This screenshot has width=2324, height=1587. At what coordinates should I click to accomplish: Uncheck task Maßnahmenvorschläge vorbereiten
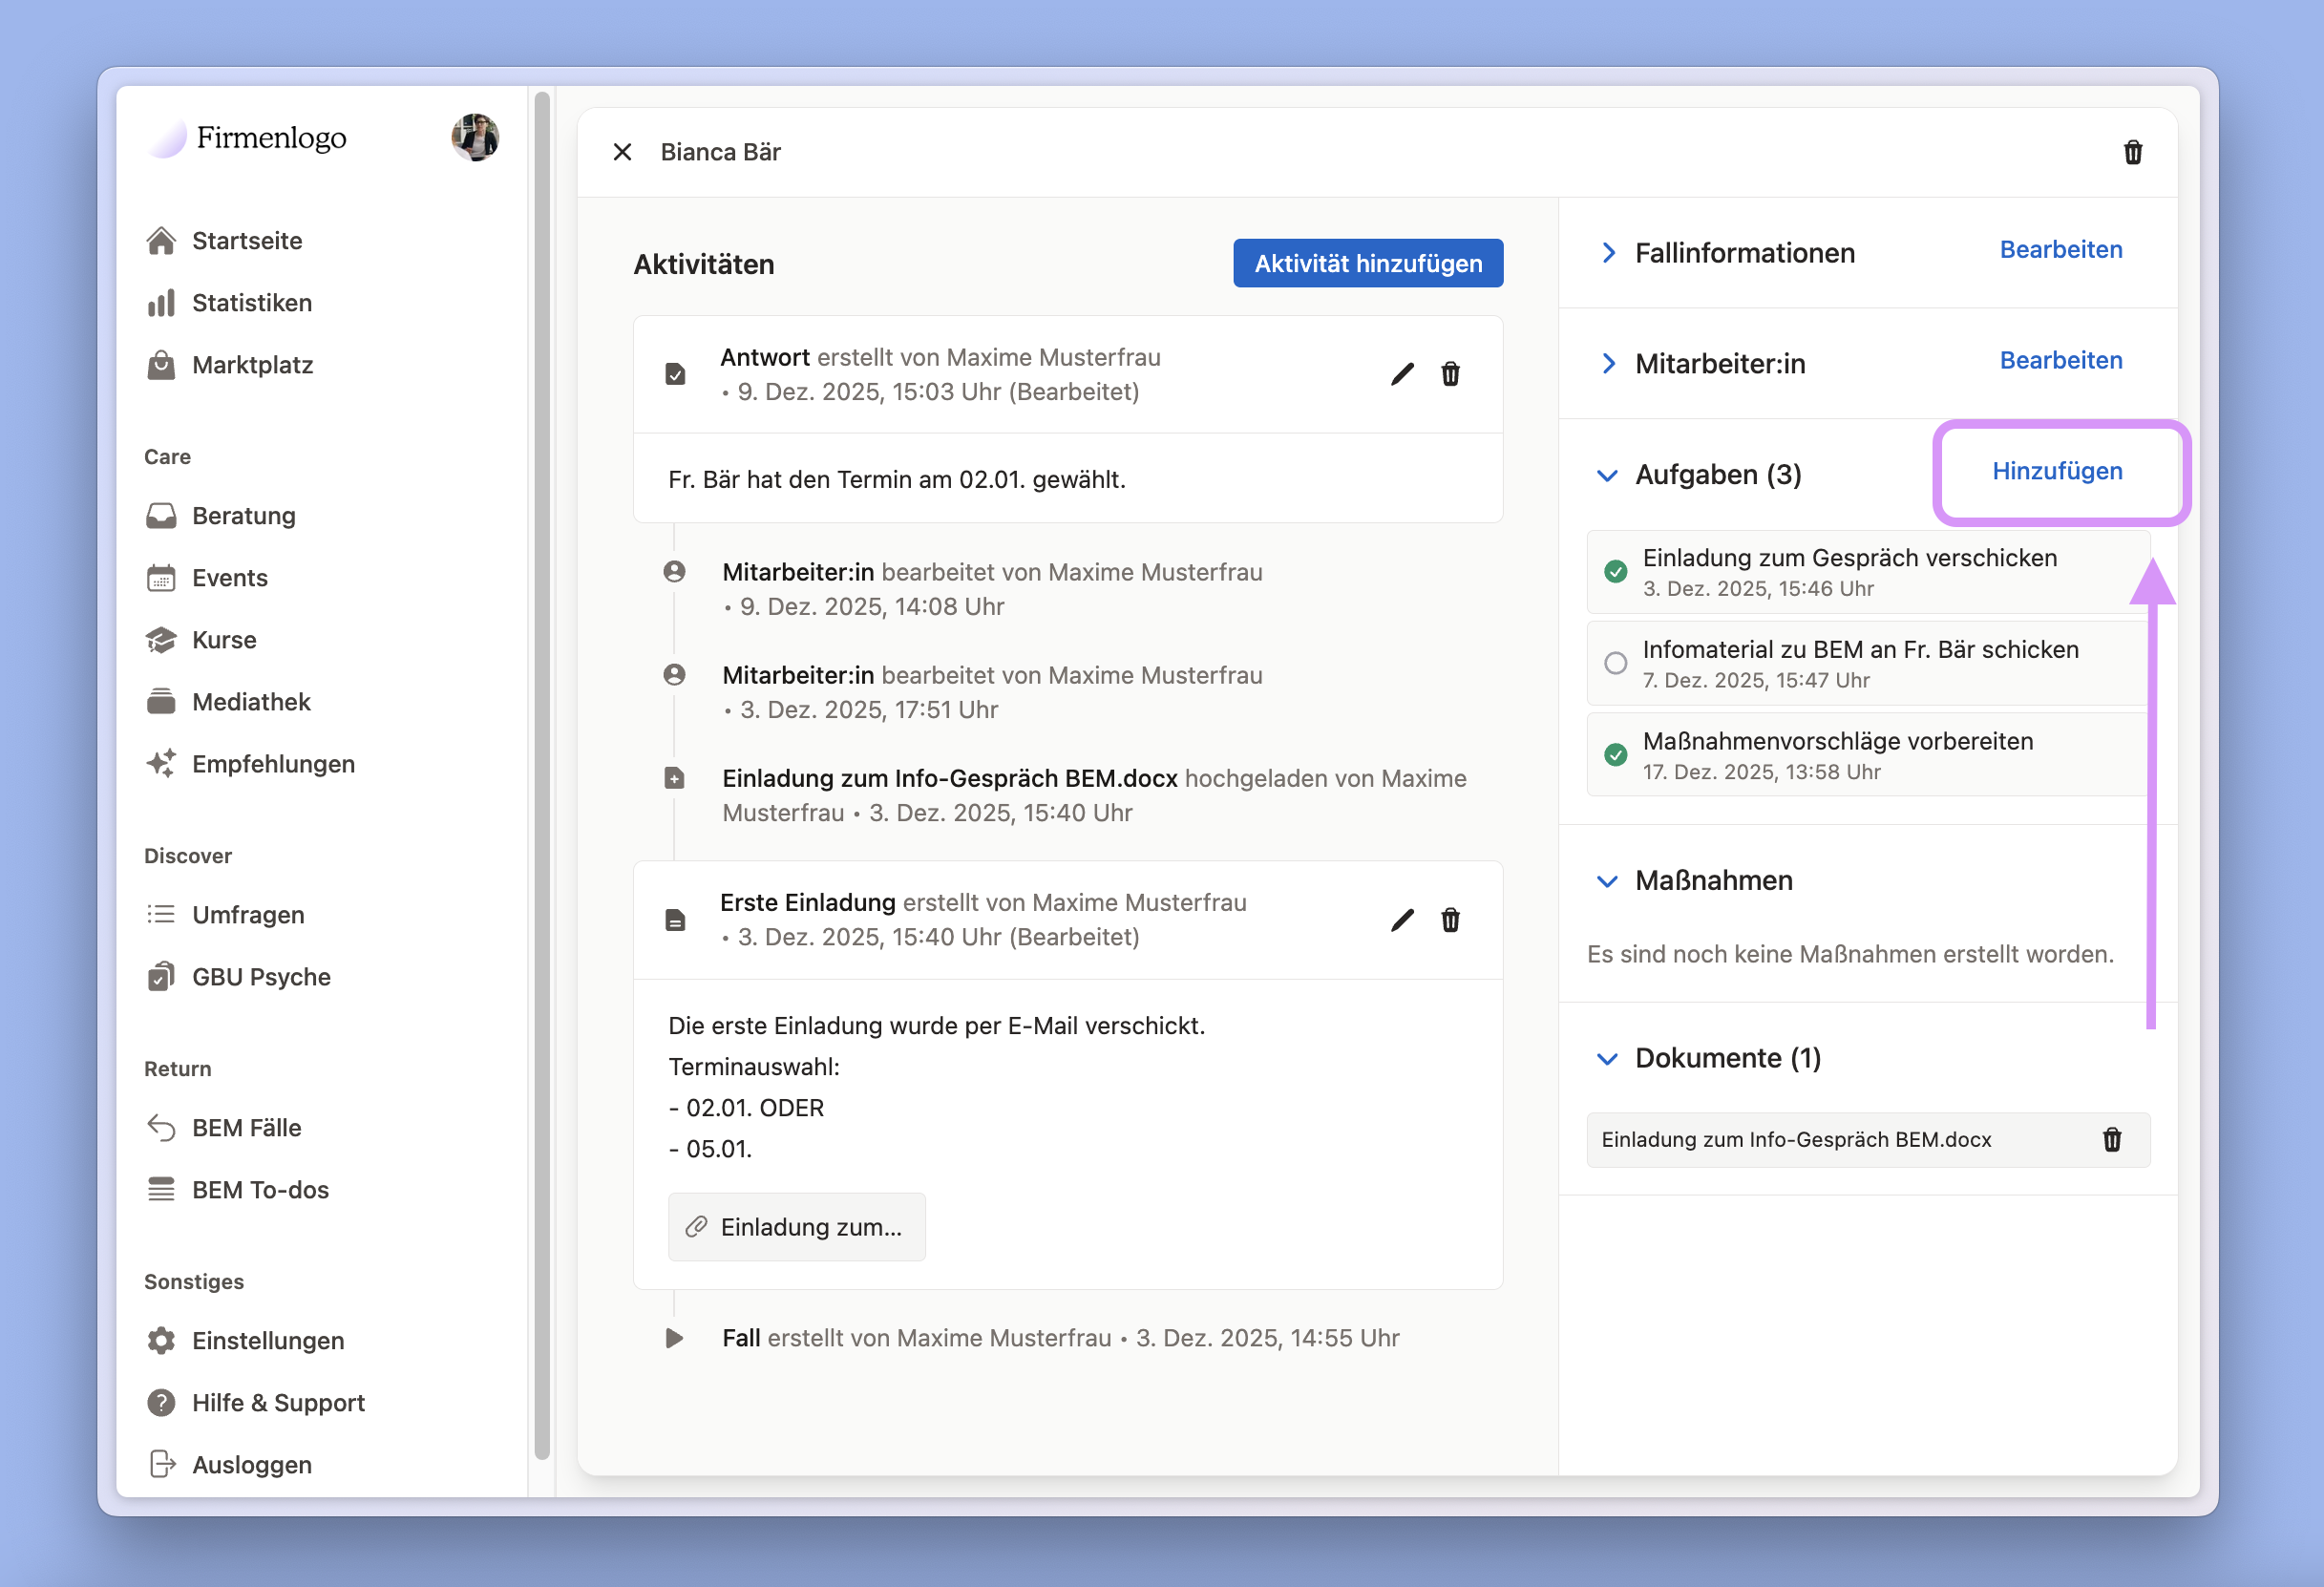(x=1615, y=755)
